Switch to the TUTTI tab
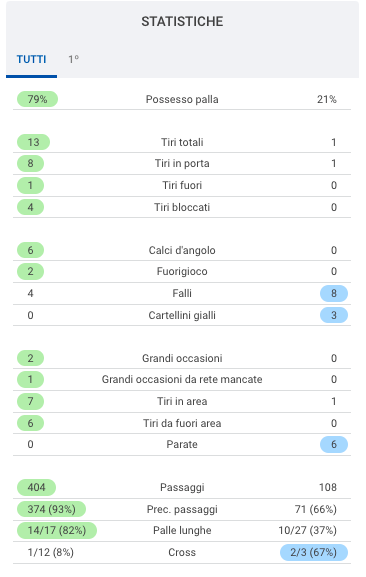This screenshot has height=577, width=366. coord(31,59)
